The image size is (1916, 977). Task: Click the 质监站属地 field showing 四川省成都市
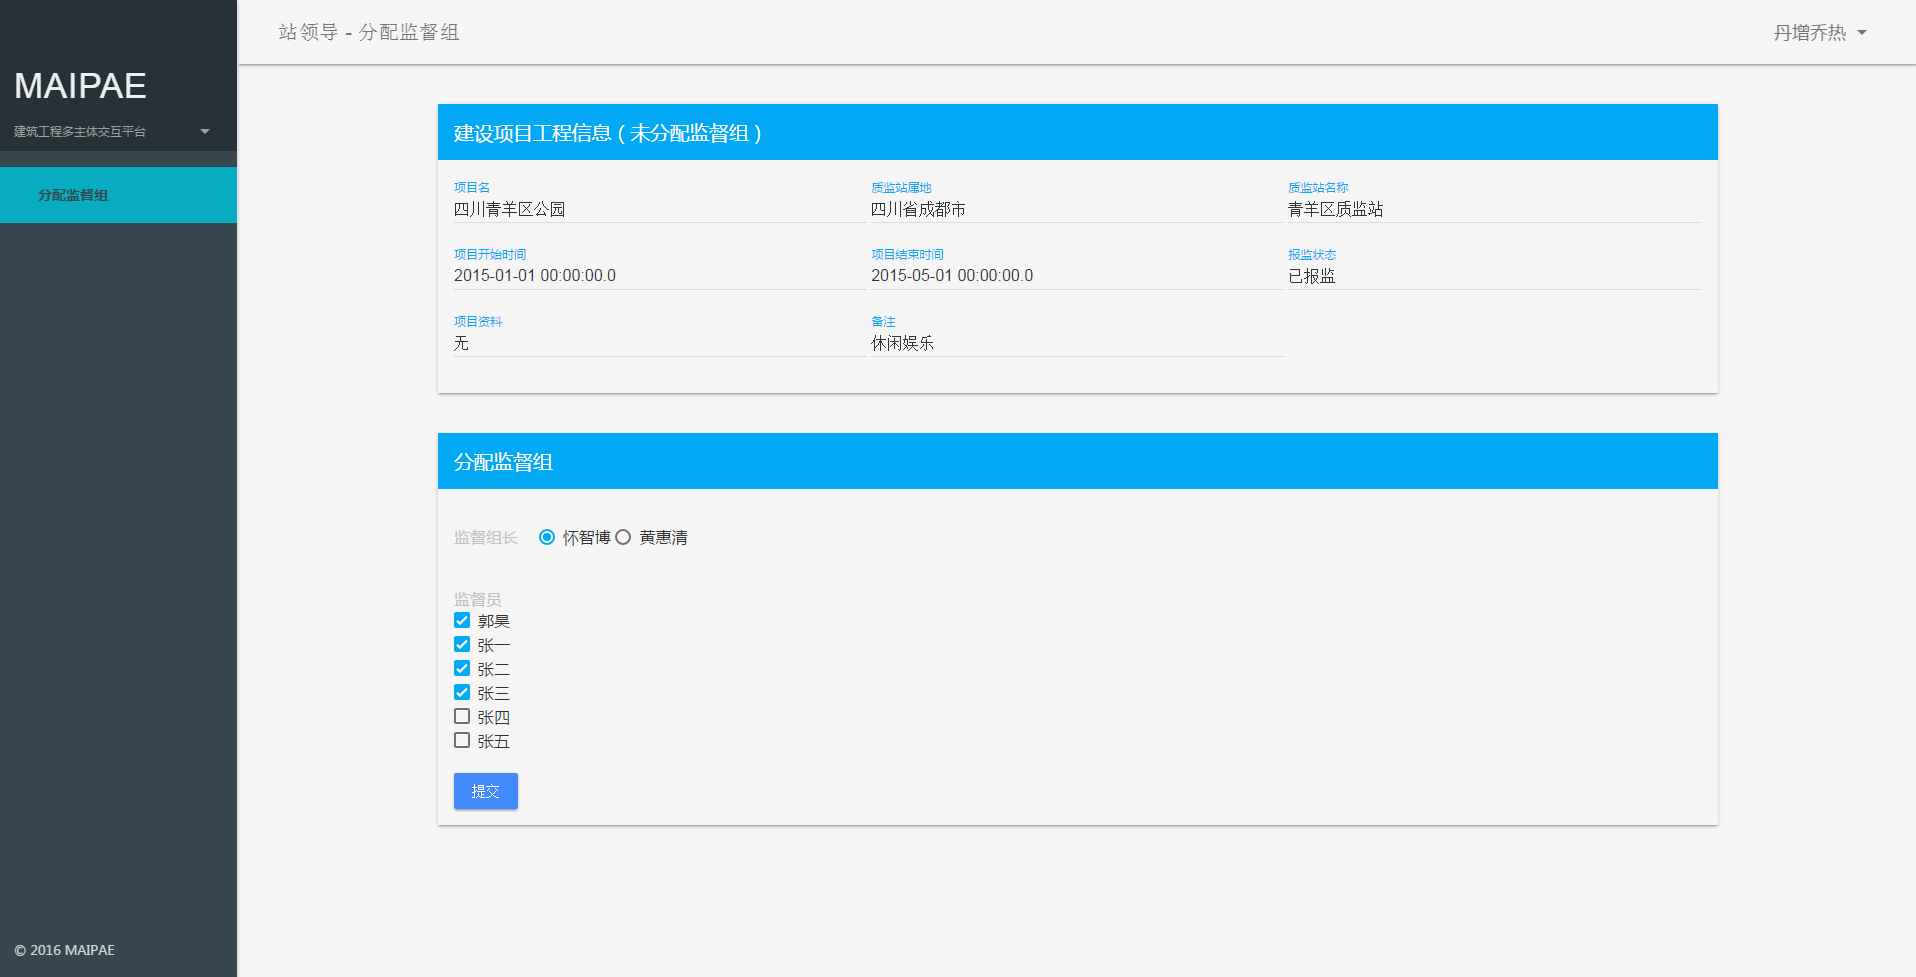click(x=1075, y=209)
